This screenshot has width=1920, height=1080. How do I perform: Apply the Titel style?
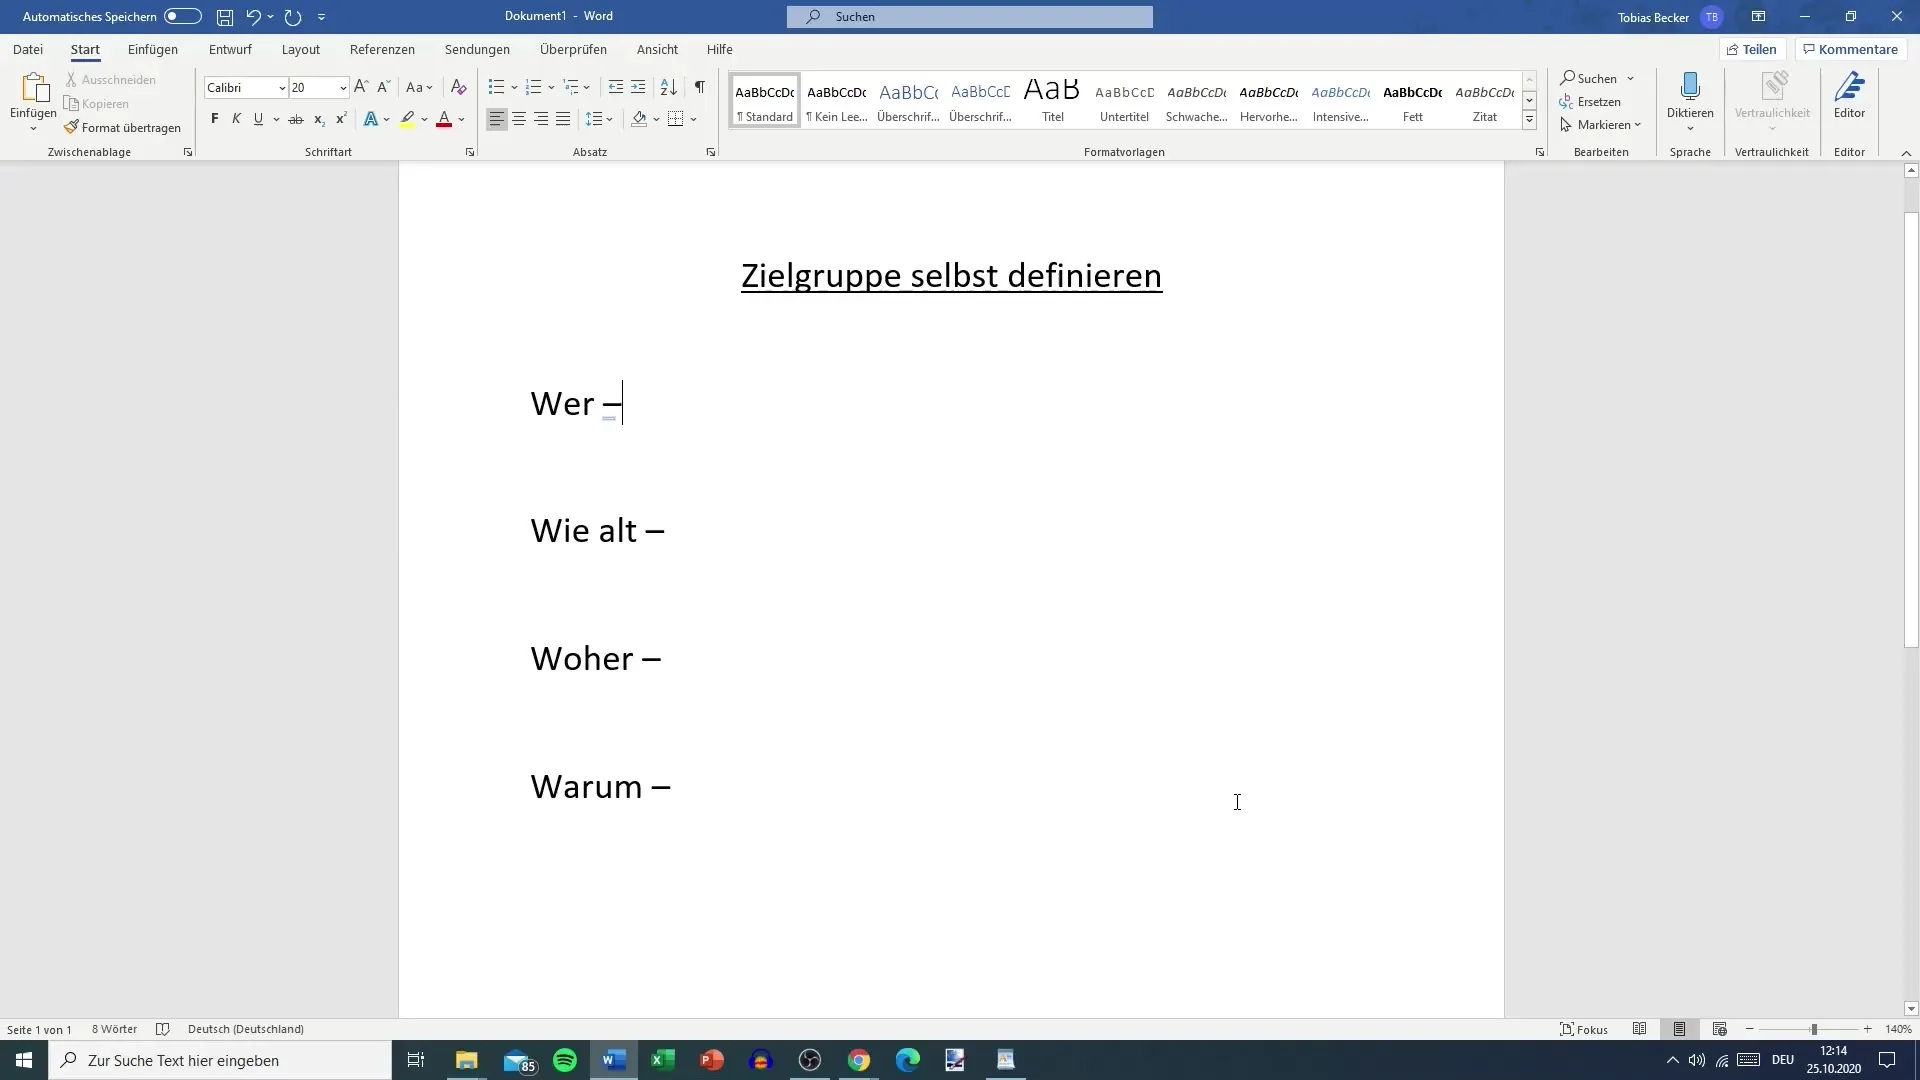tap(1052, 100)
